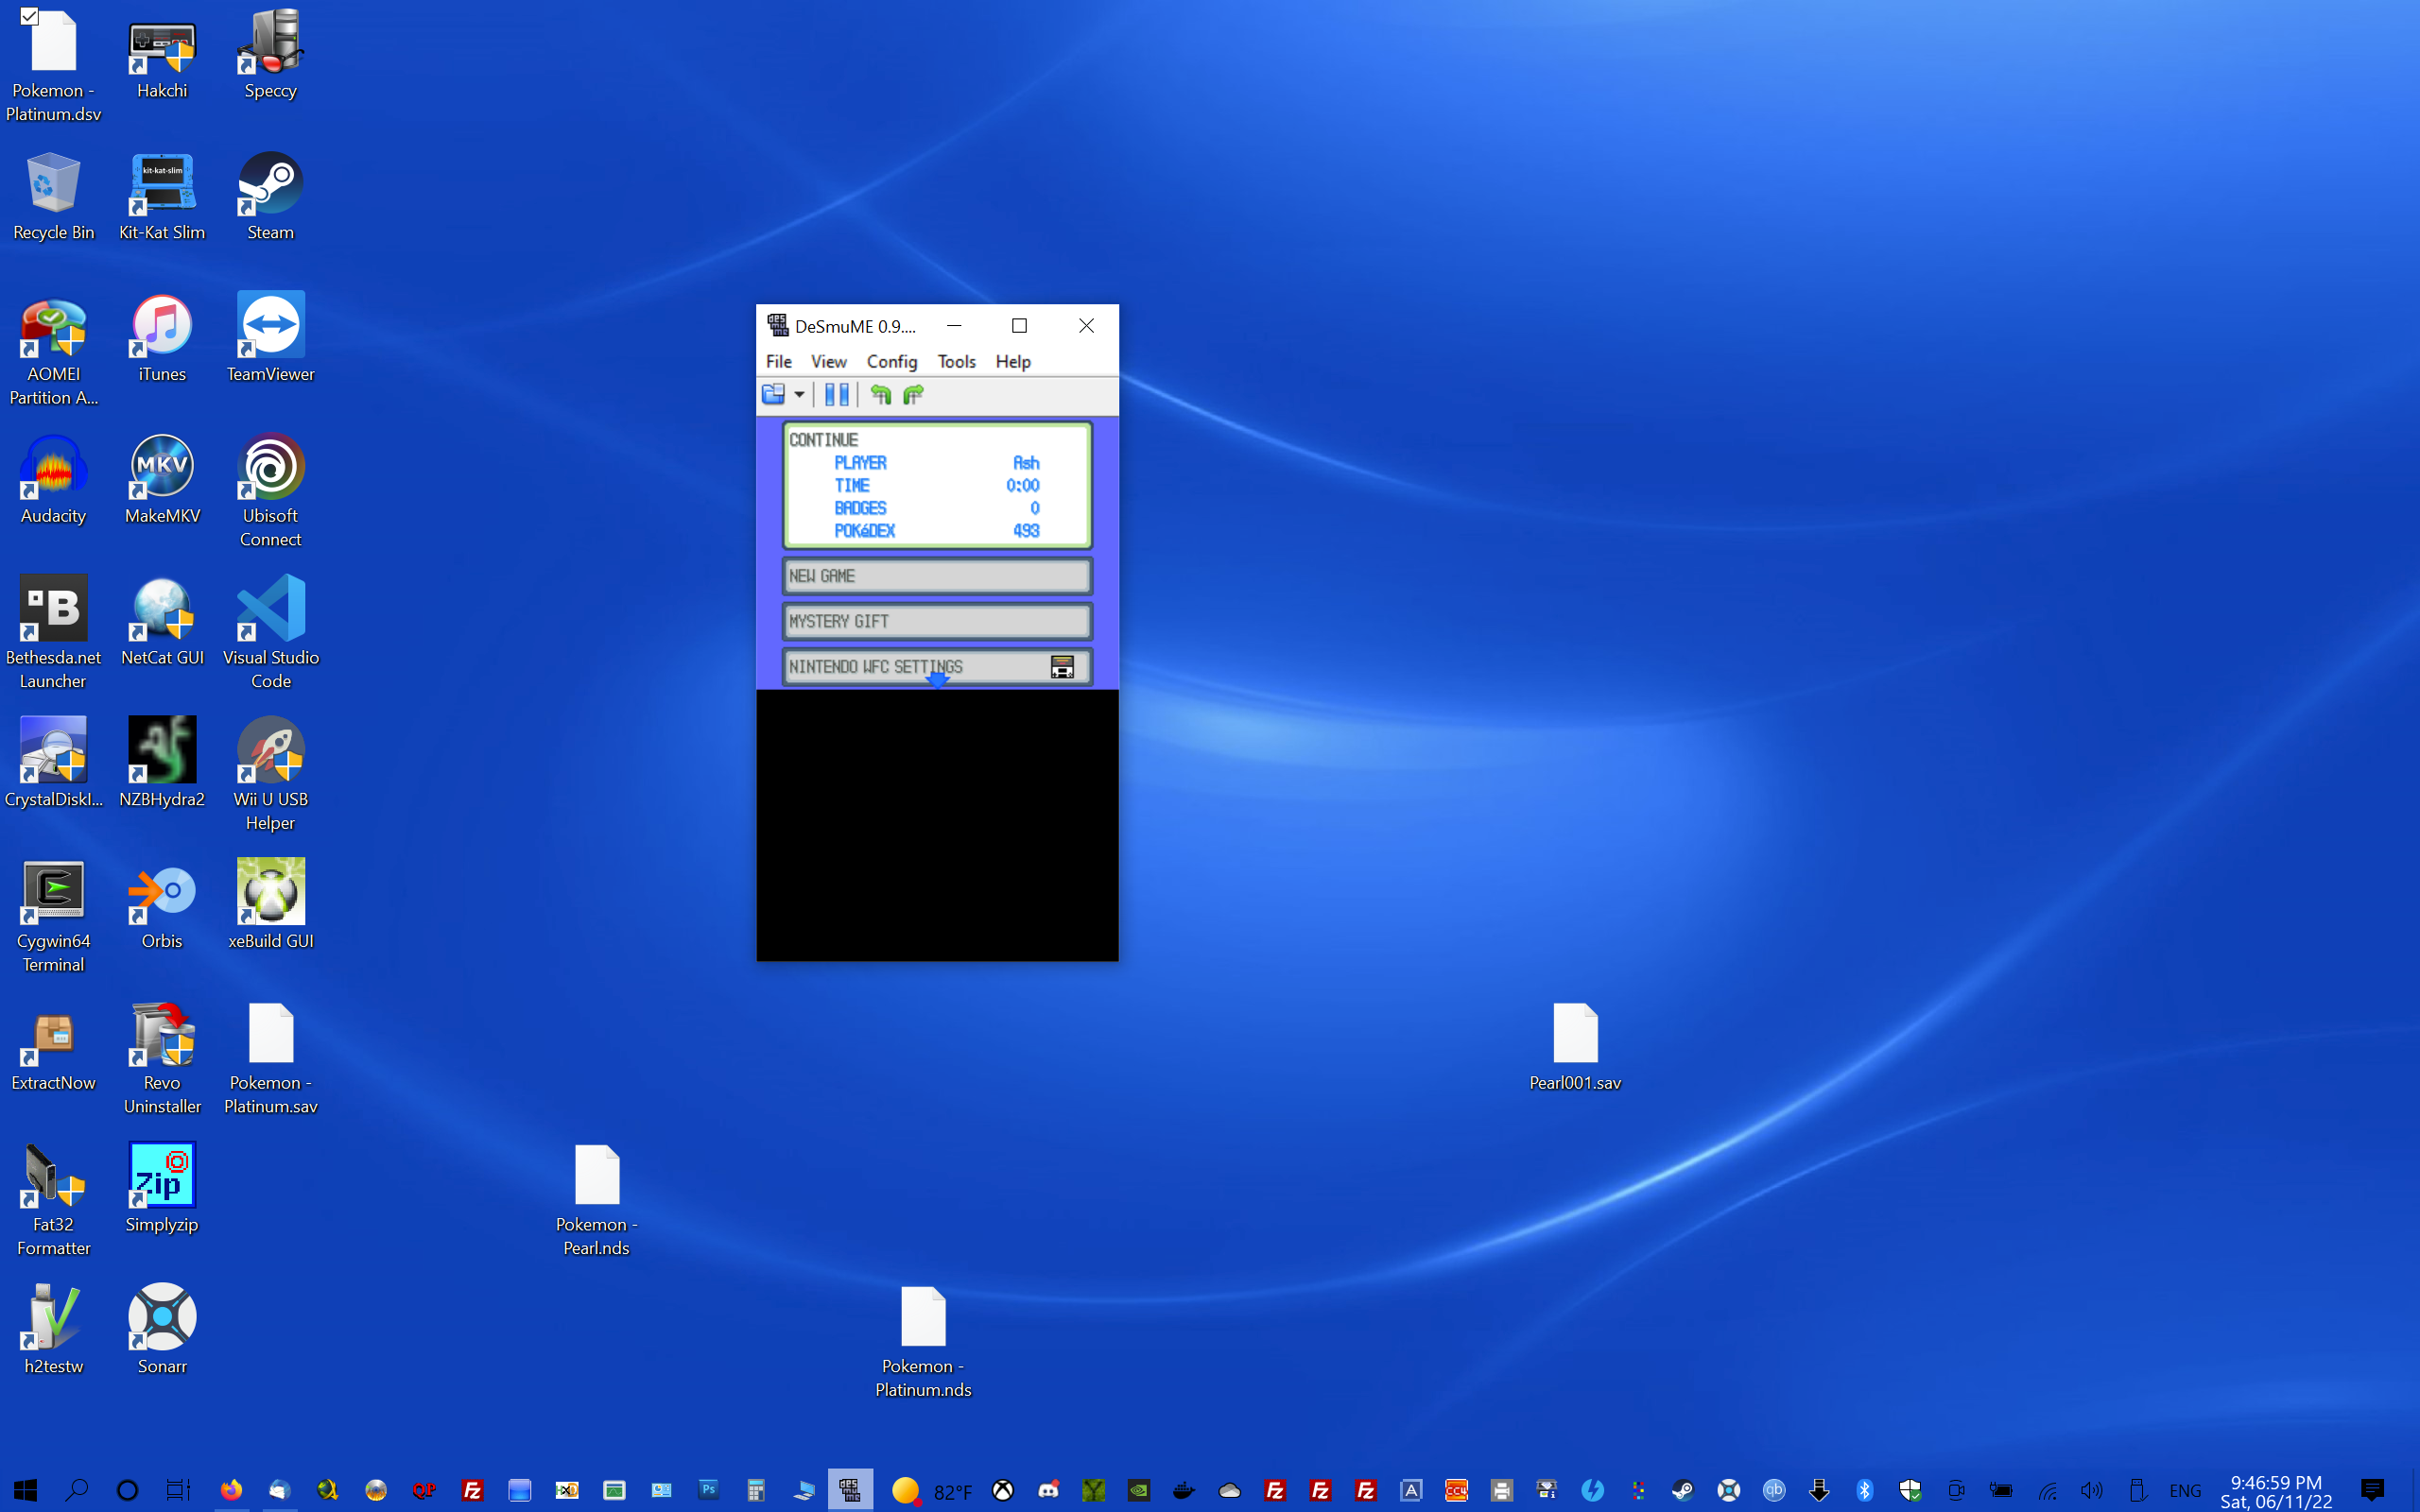Viewport: 2420px width, 1512px height.
Task: Open Photoshop from the taskbar
Action: [x=709, y=1490]
